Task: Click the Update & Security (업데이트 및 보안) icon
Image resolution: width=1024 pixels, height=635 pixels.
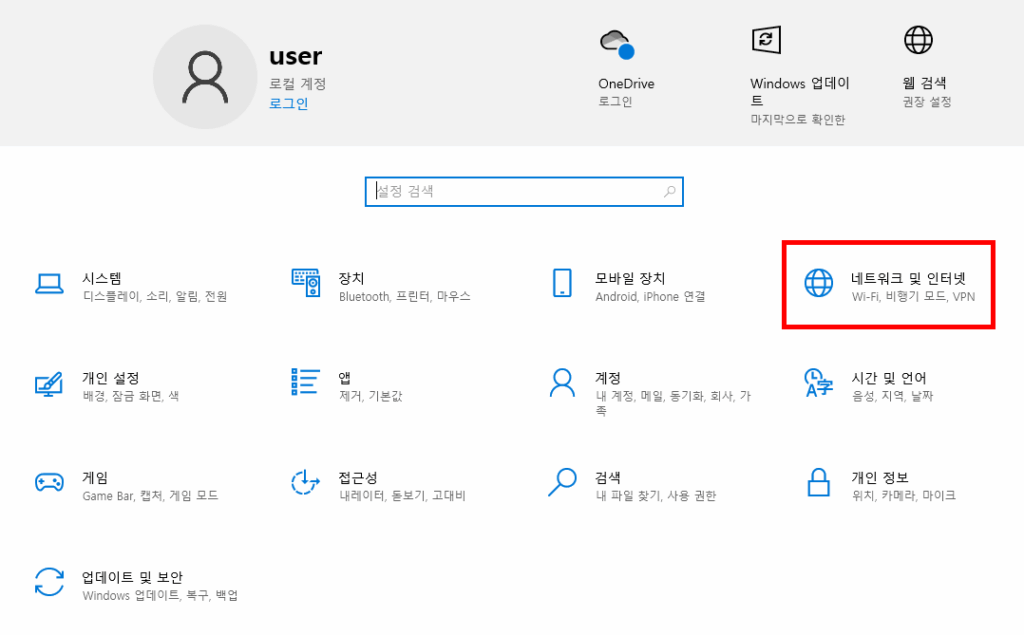Action: (x=49, y=582)
